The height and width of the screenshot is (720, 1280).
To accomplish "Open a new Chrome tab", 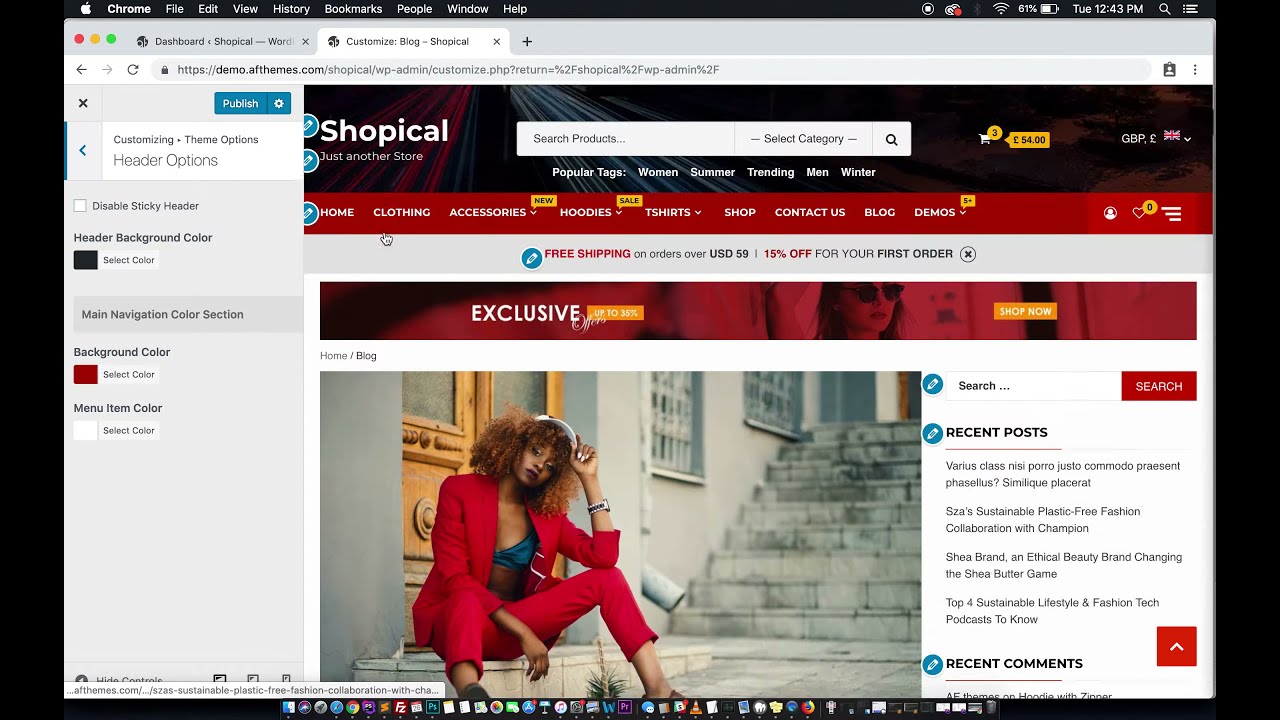I will 527,41.
